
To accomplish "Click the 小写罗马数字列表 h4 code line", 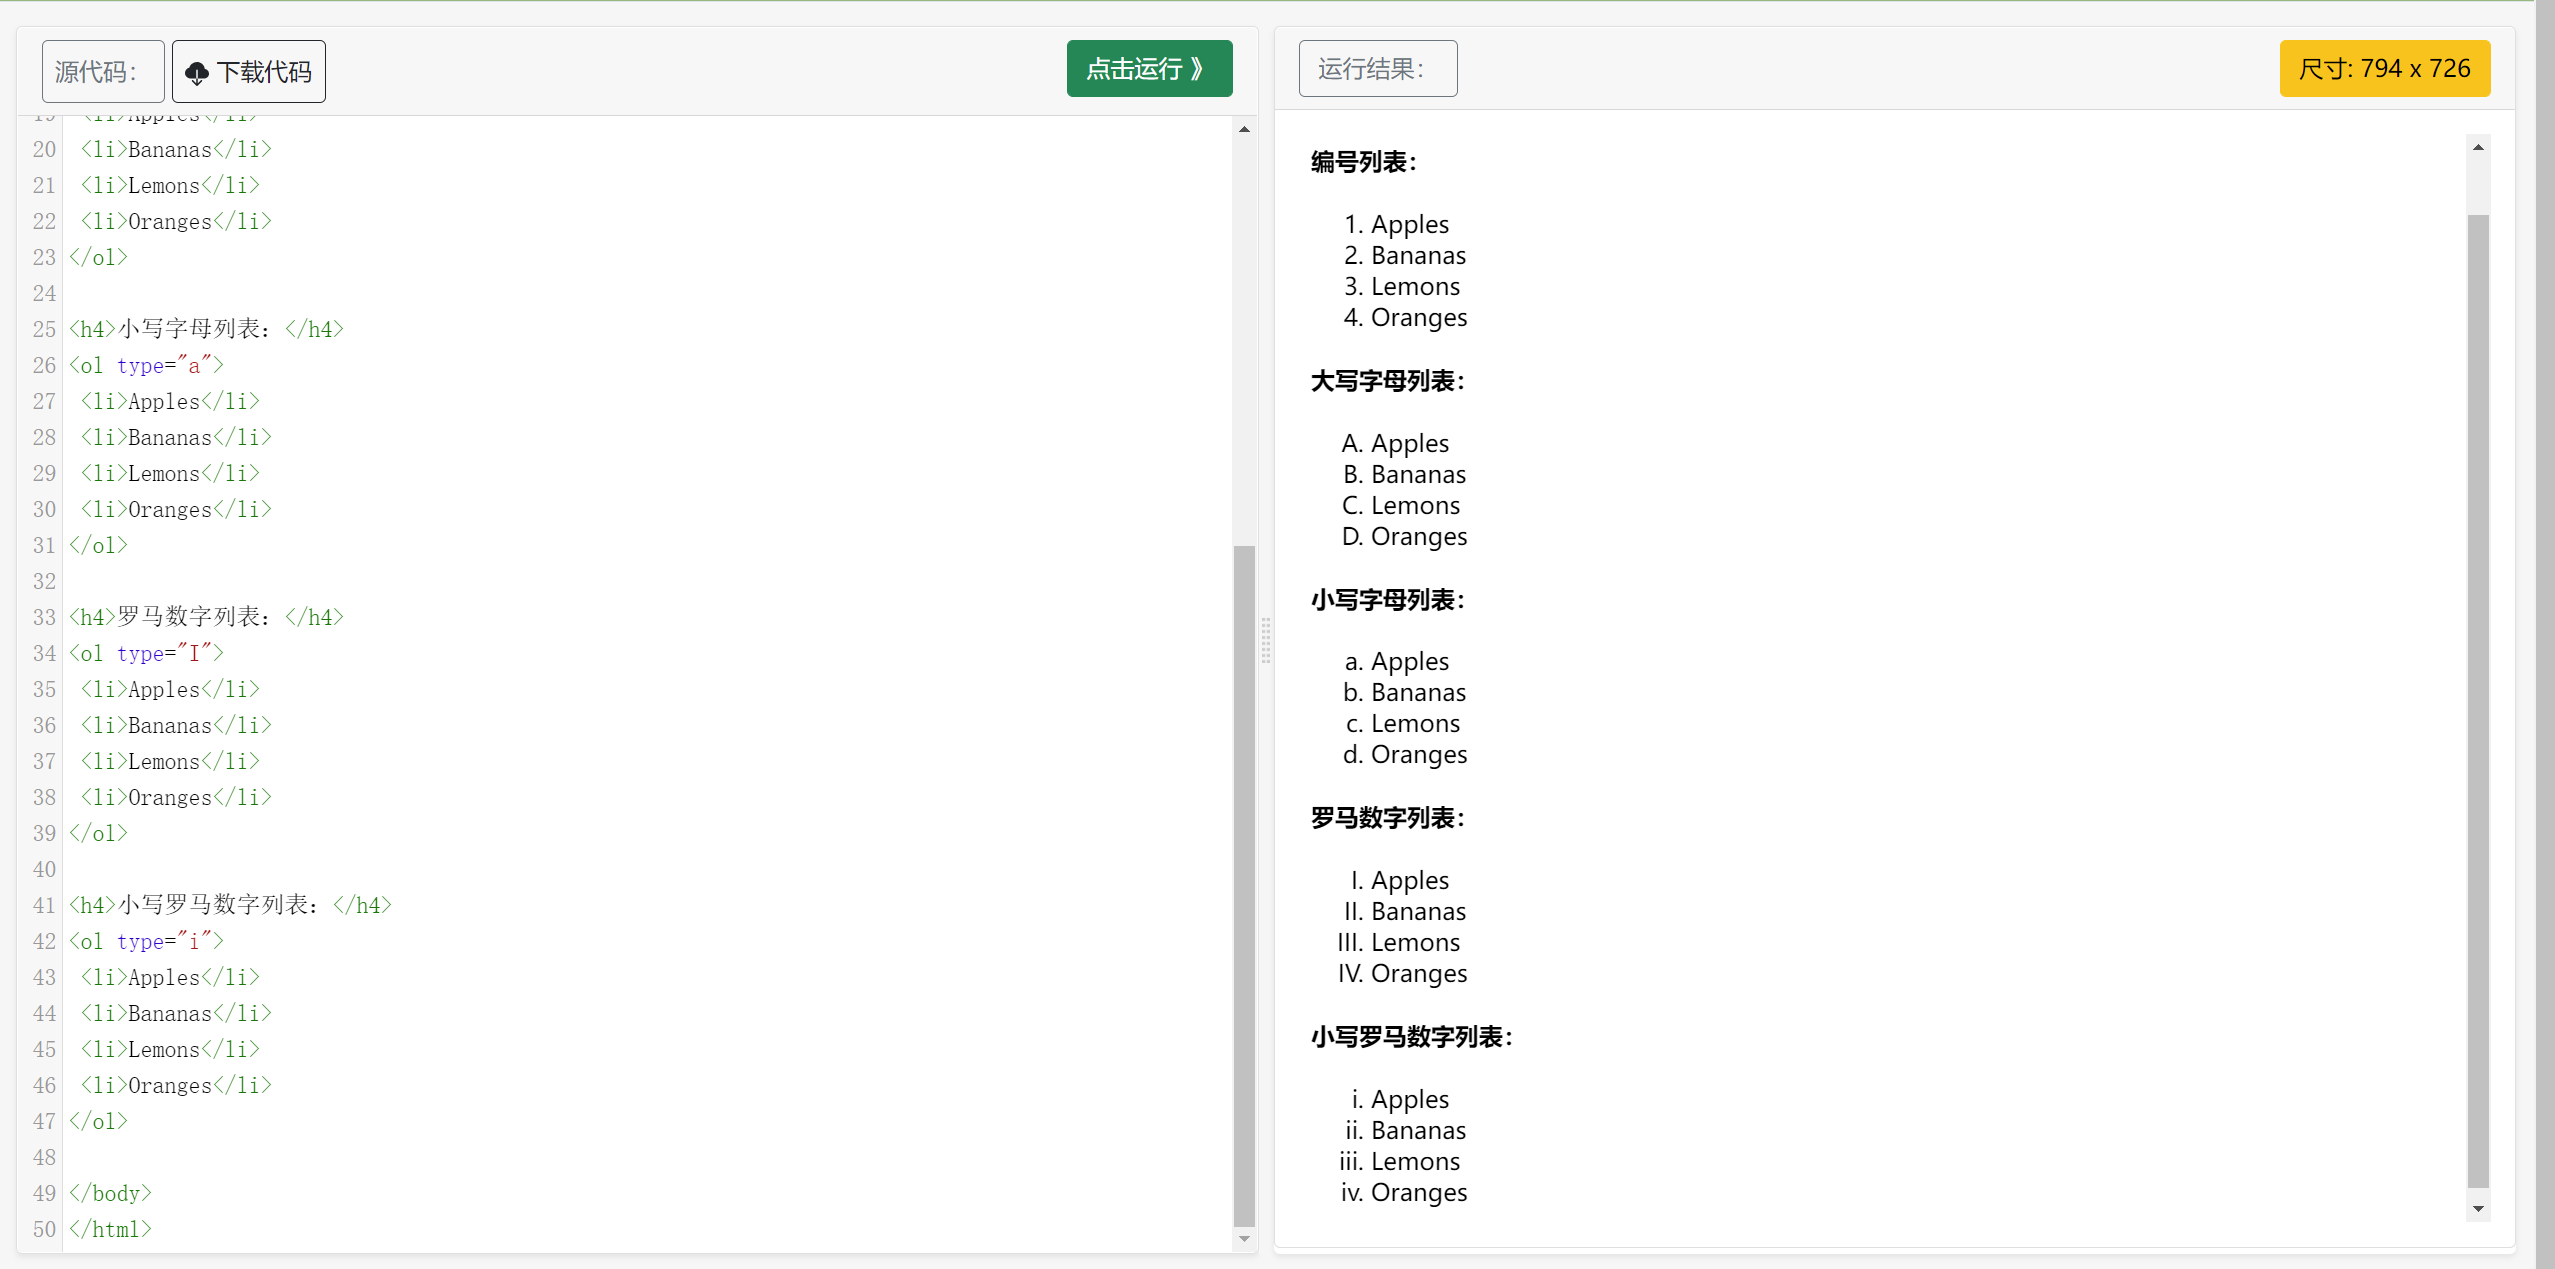I will point(230,906).
